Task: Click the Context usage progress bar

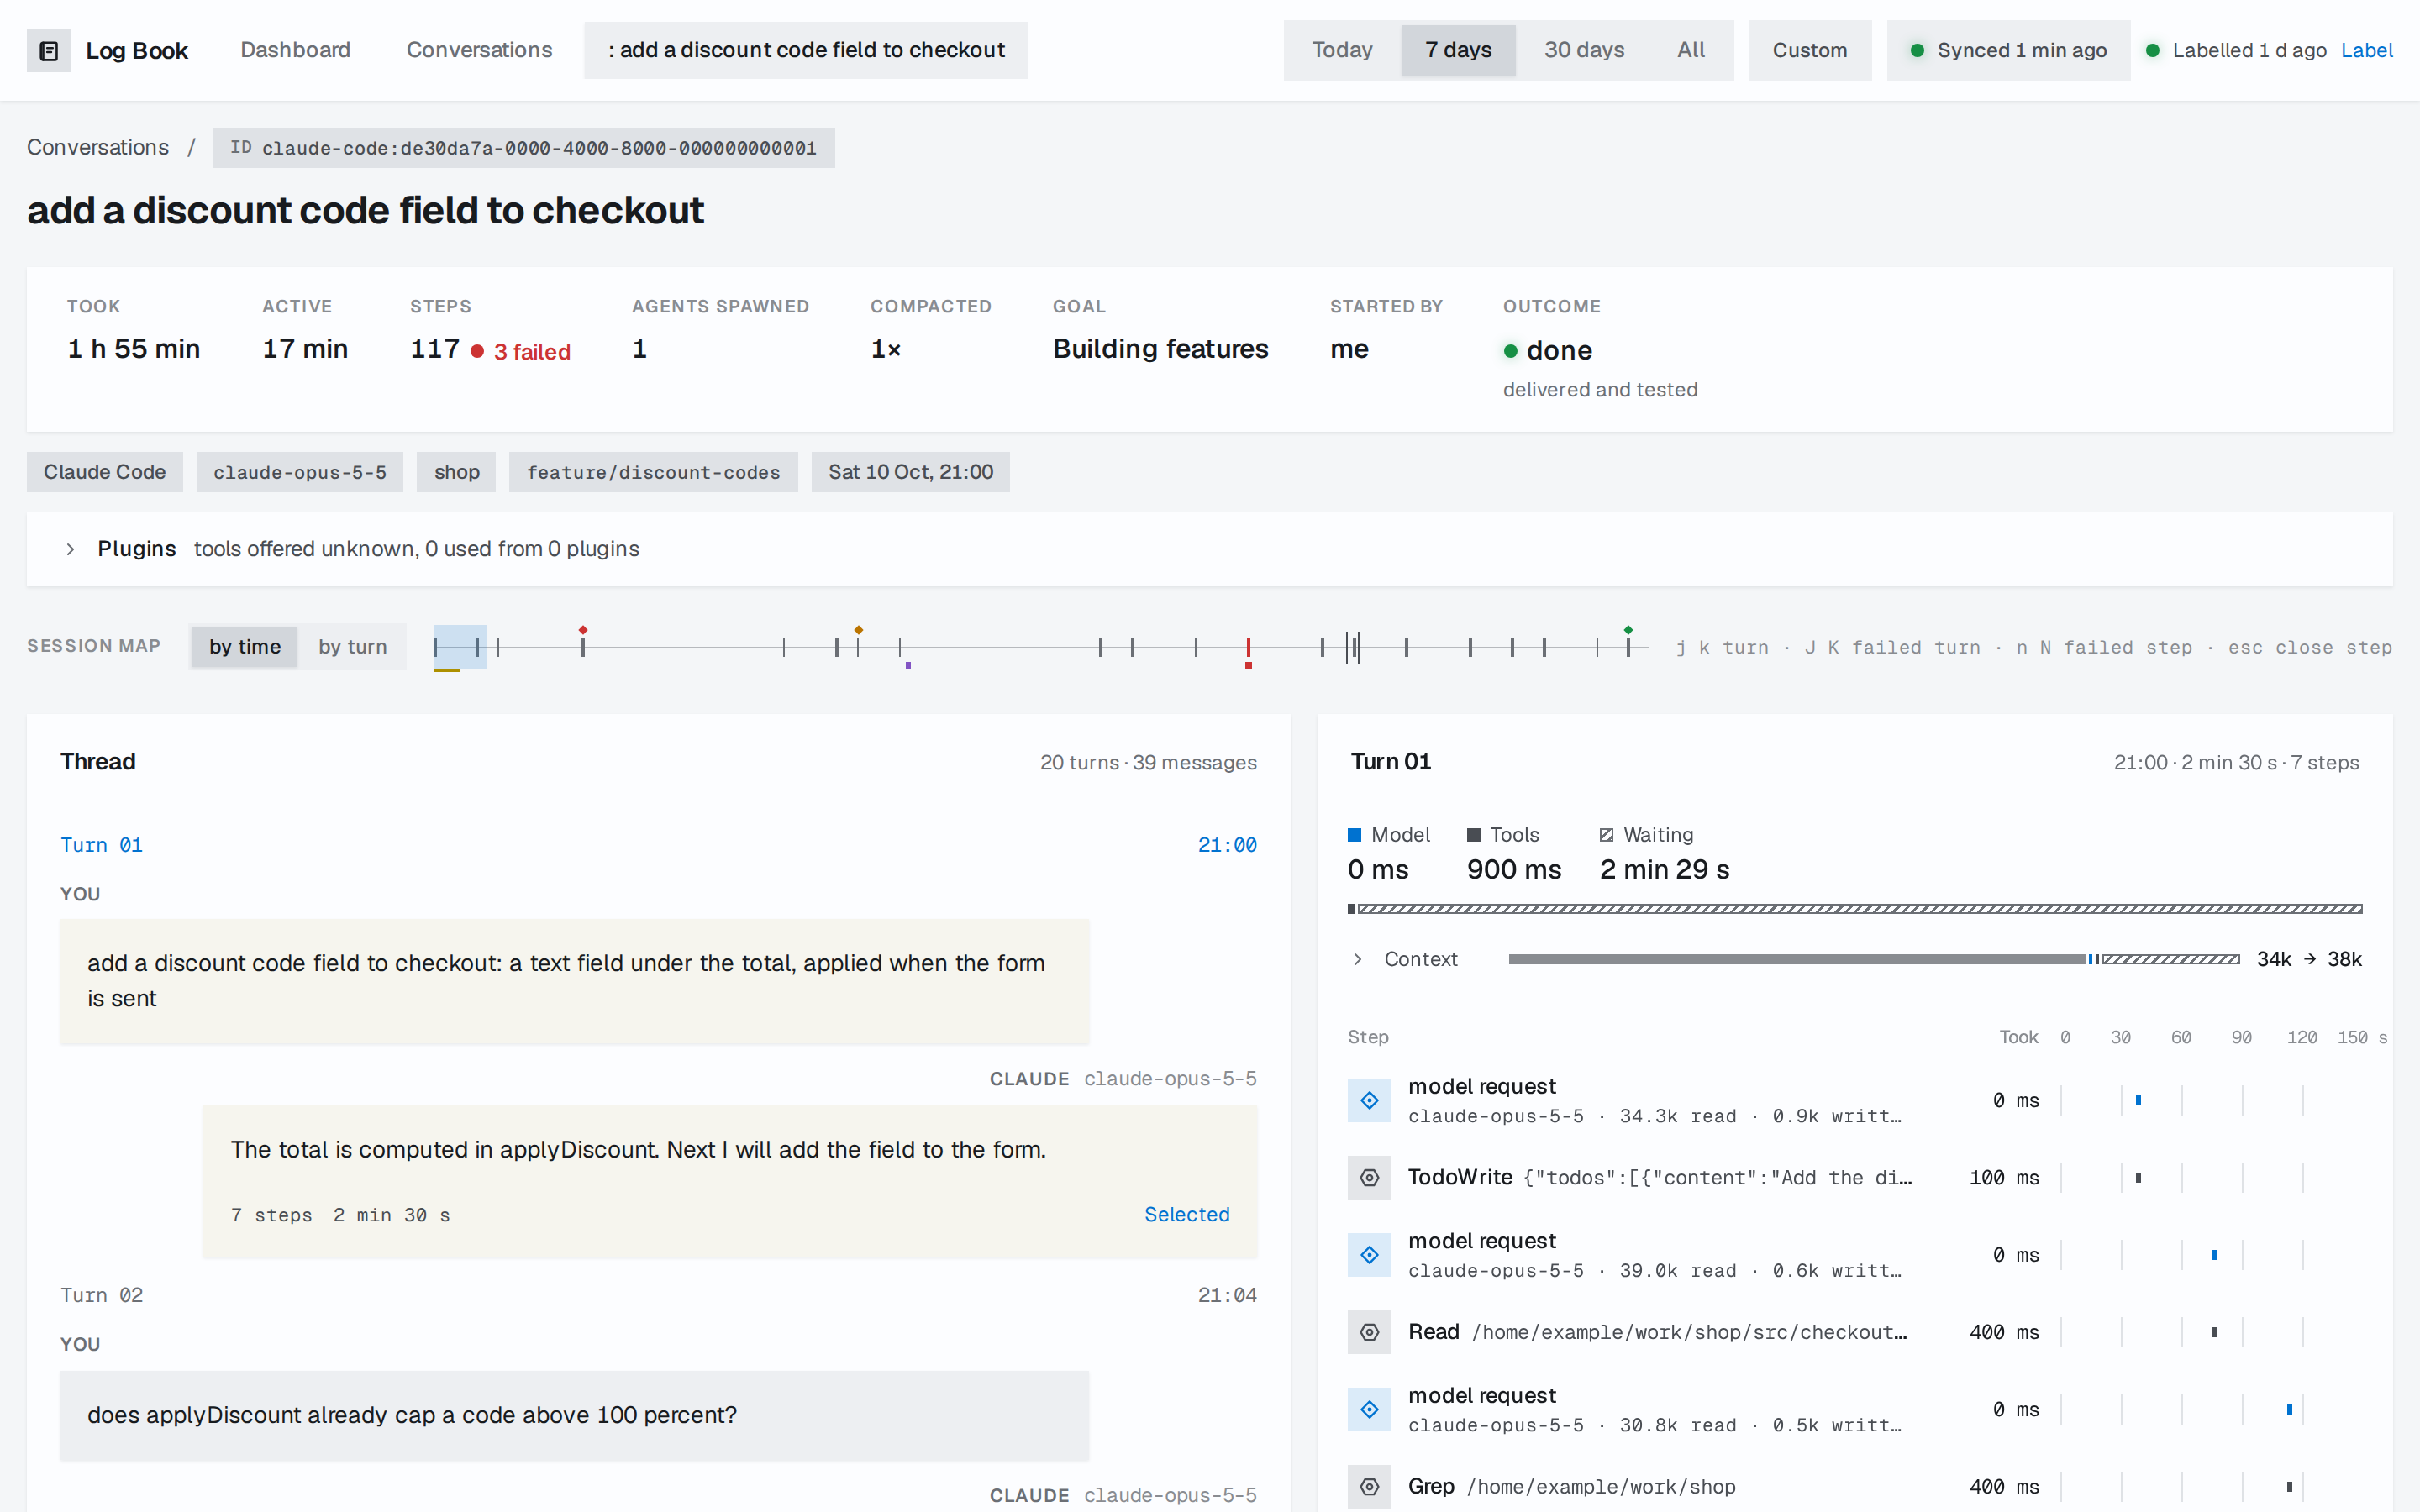Action: [1874, 959]
